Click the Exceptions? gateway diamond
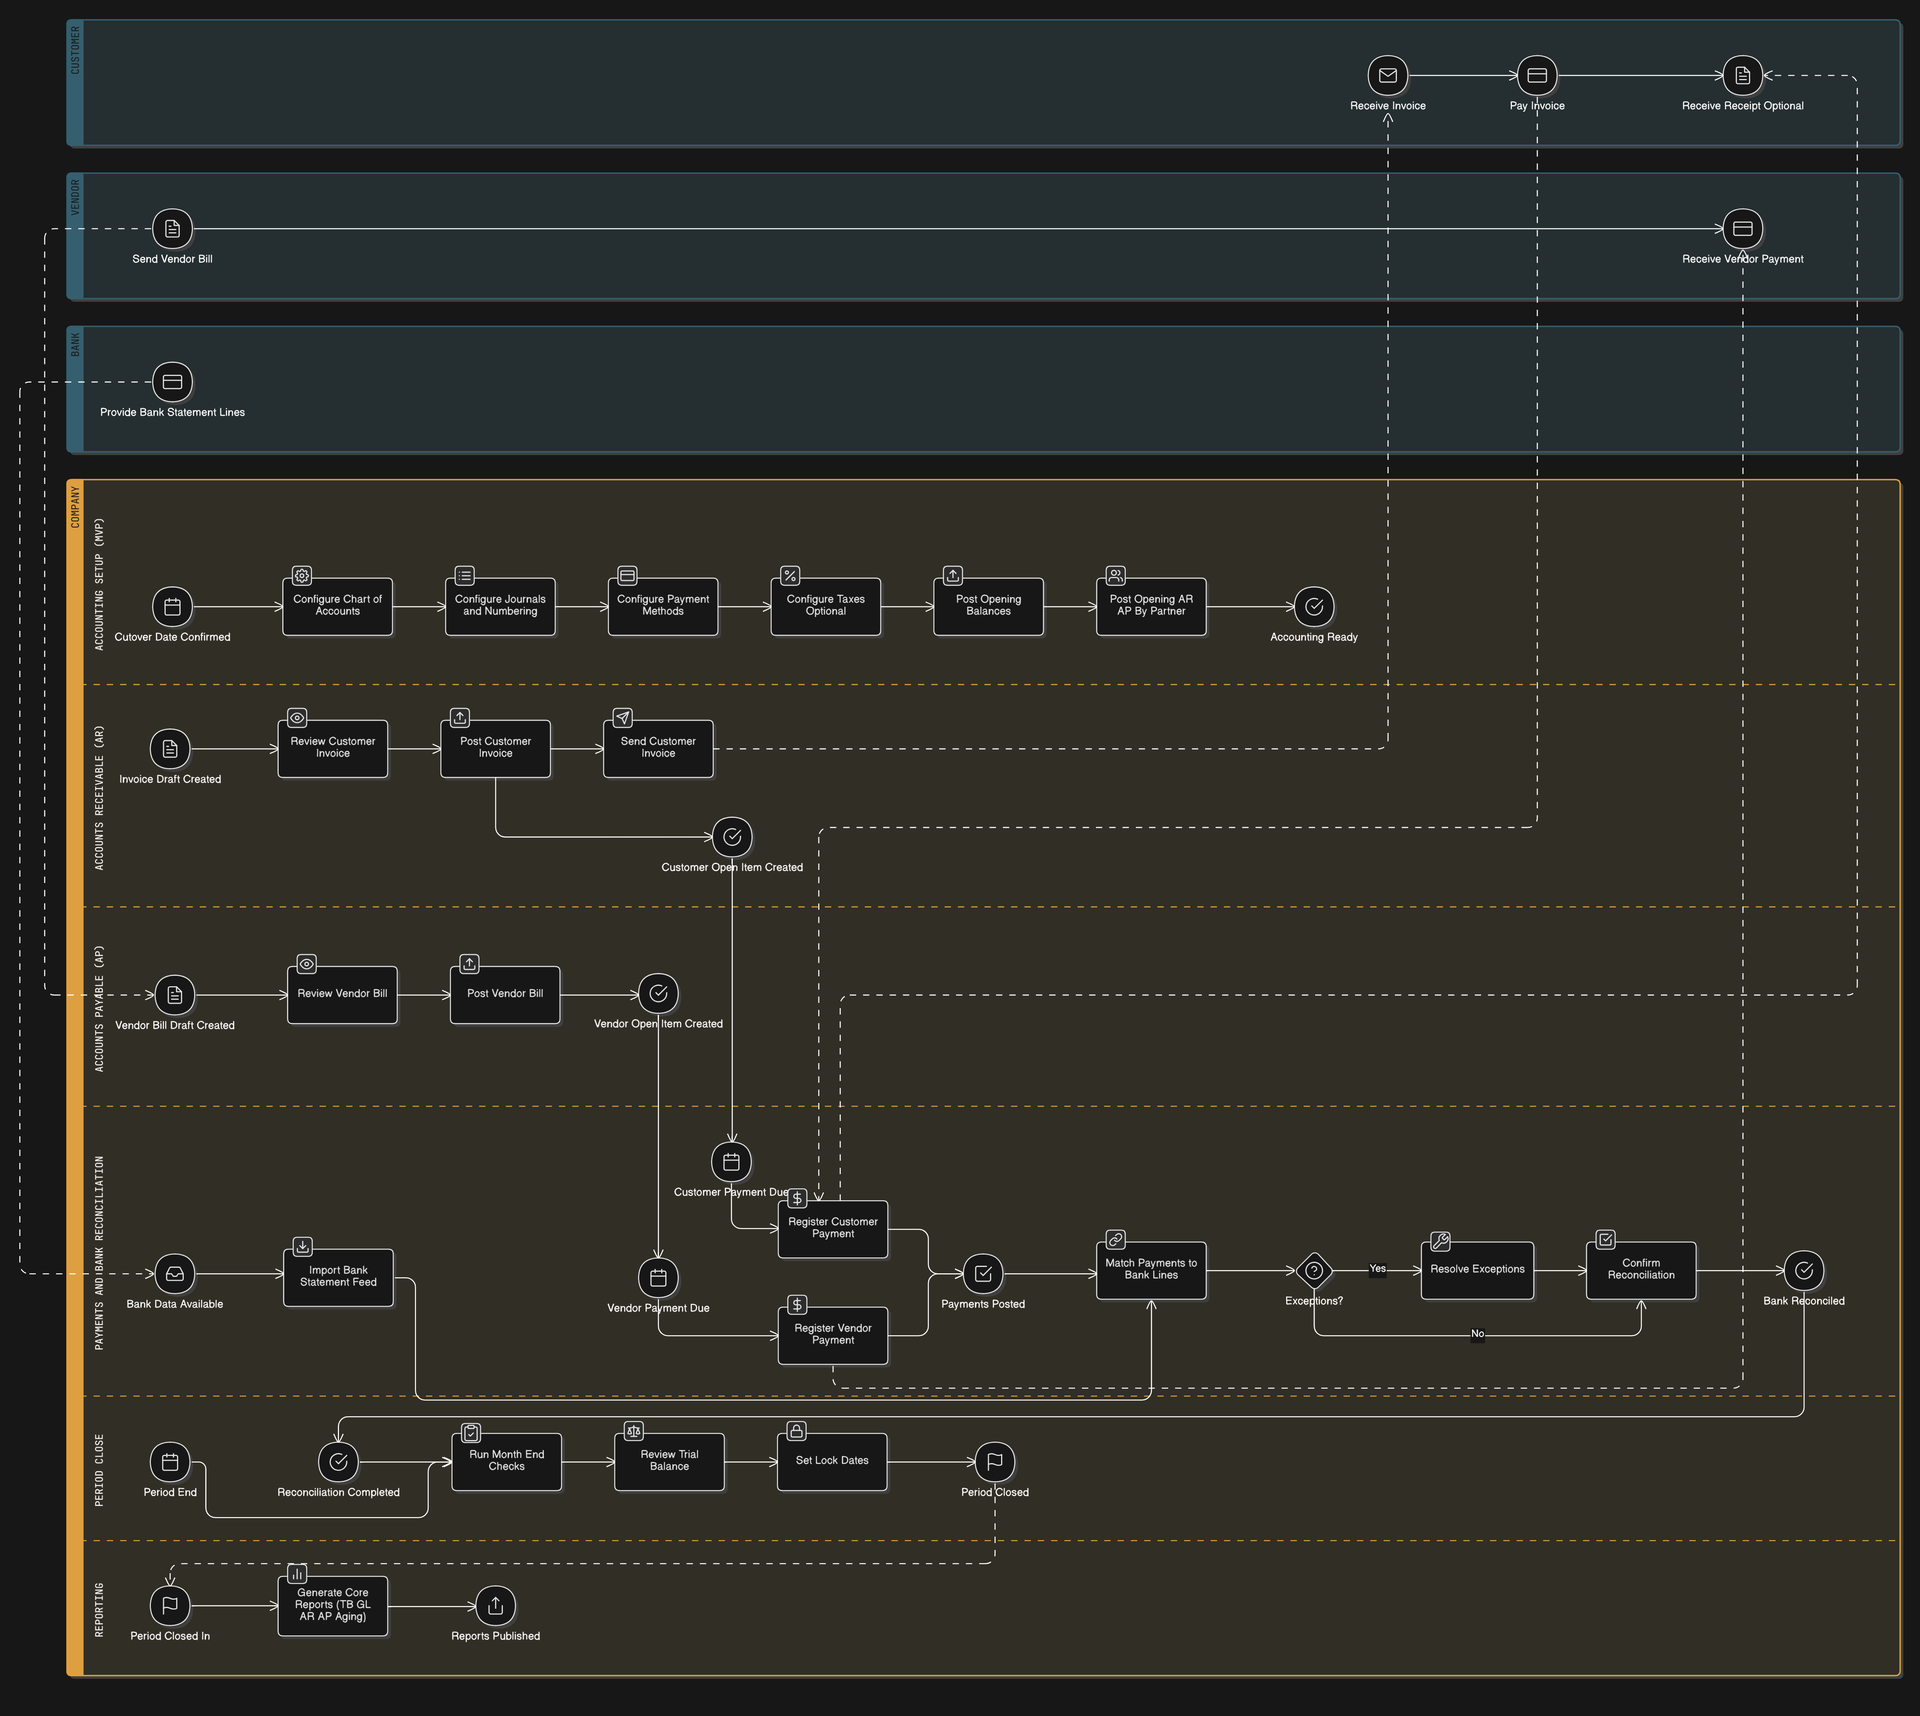 [x=1313, y=1271]
